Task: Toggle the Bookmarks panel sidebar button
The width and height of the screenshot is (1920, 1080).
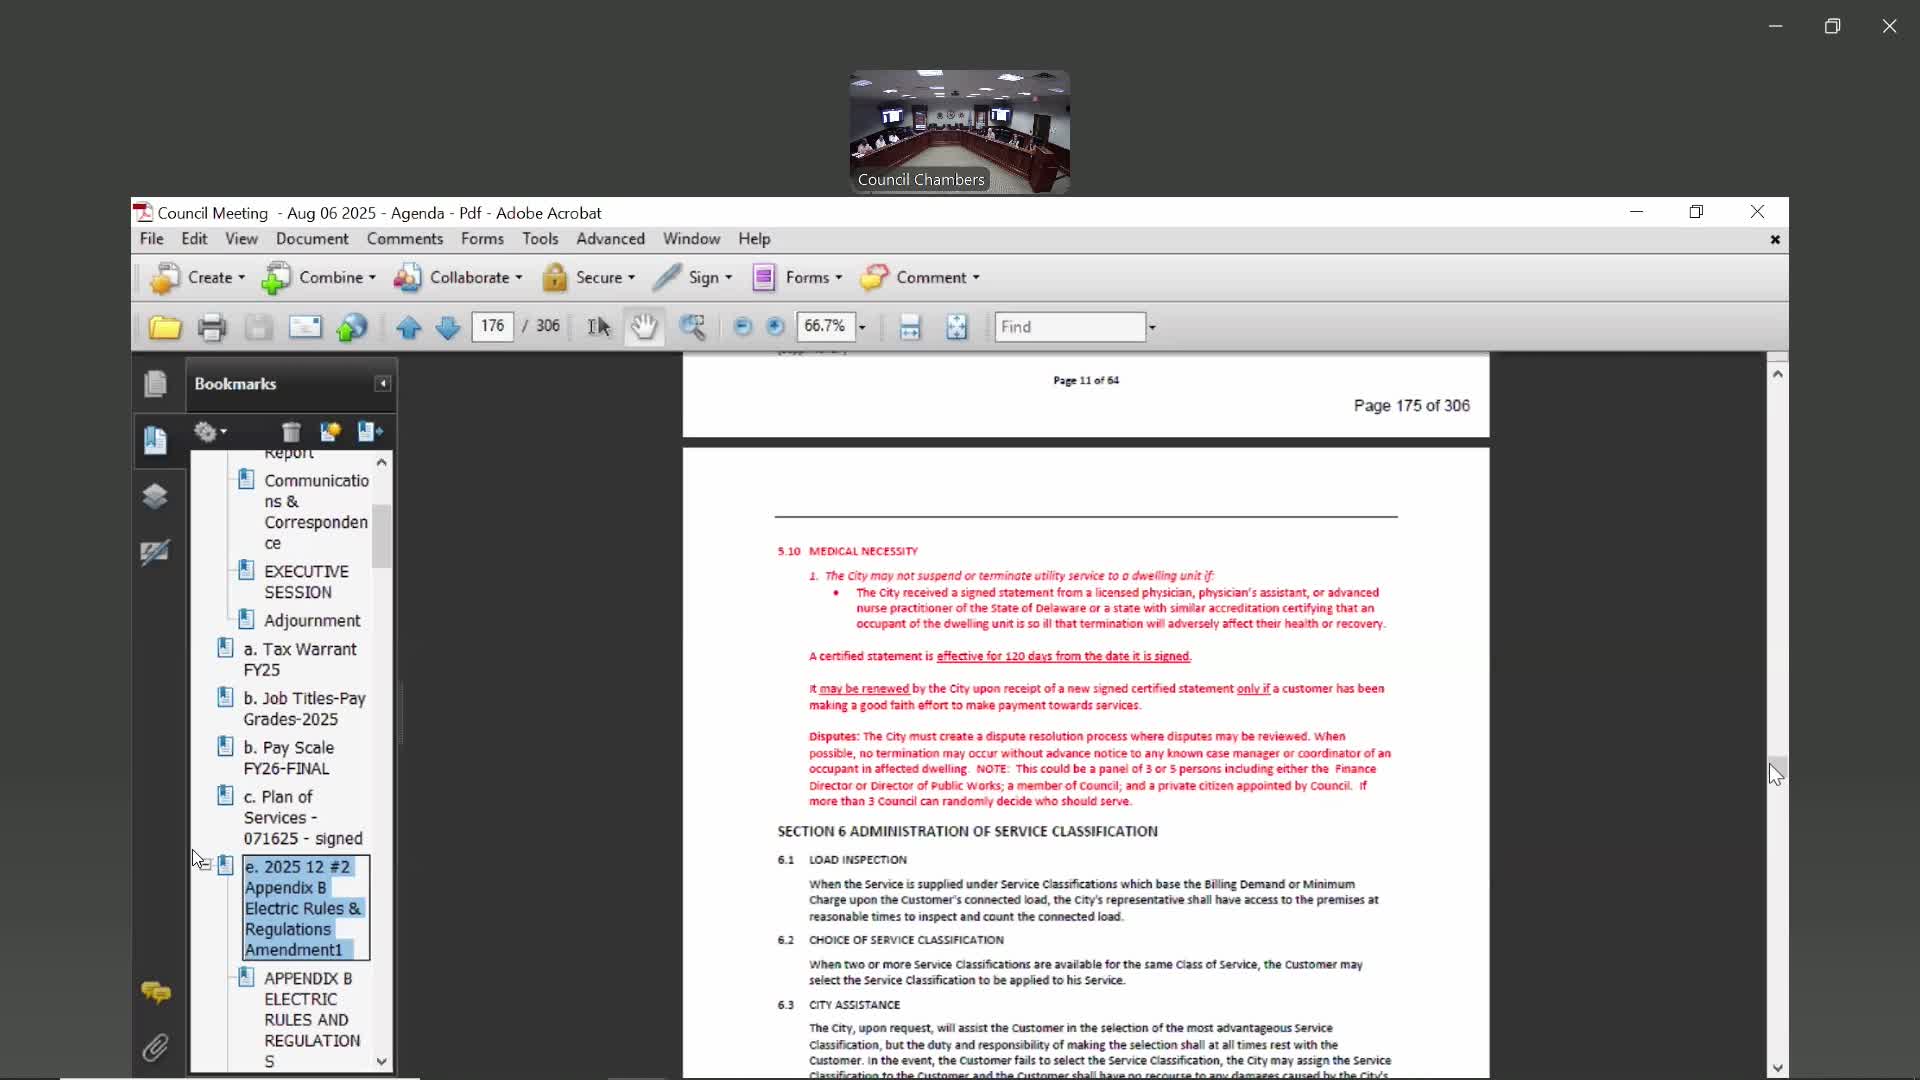Action: click(x=155, y=440)
